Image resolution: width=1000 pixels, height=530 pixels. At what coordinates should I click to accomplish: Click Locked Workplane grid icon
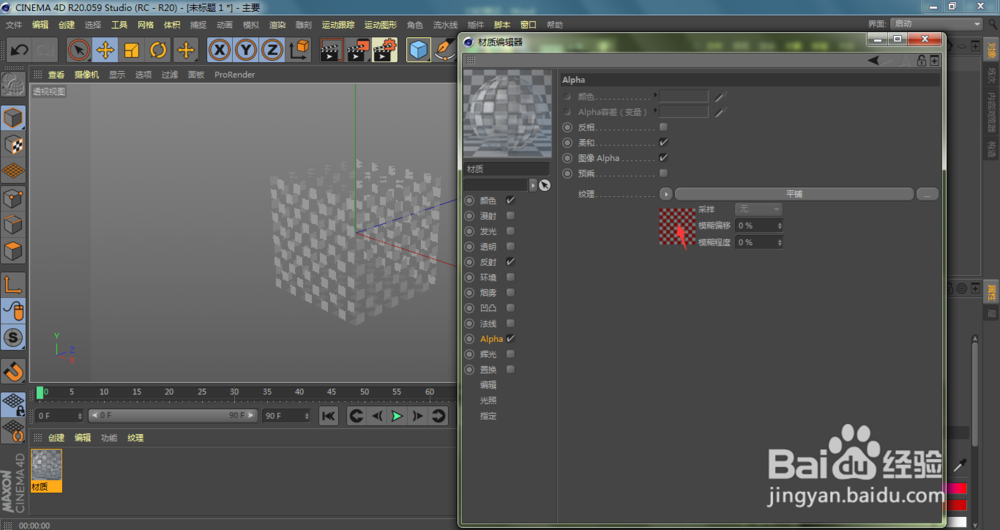coord(13,403)
